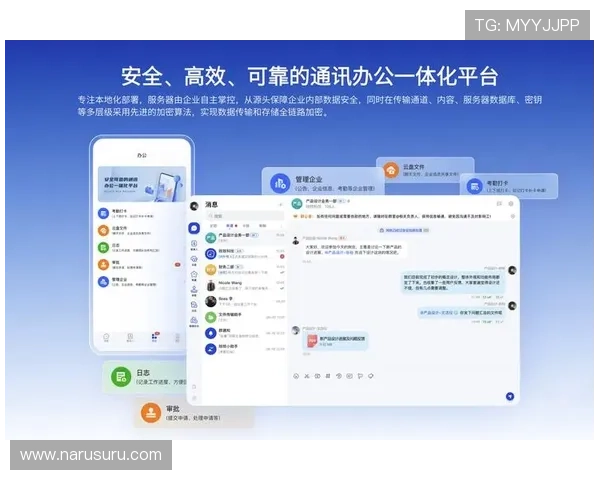This screenshot has height=480, width=600.
Task: Click the plus icon right of 消息 heading
Action: point(280,205)
